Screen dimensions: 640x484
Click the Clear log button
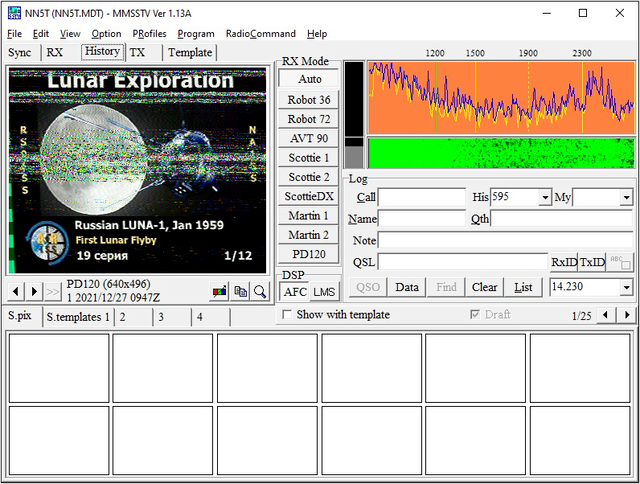484,287
